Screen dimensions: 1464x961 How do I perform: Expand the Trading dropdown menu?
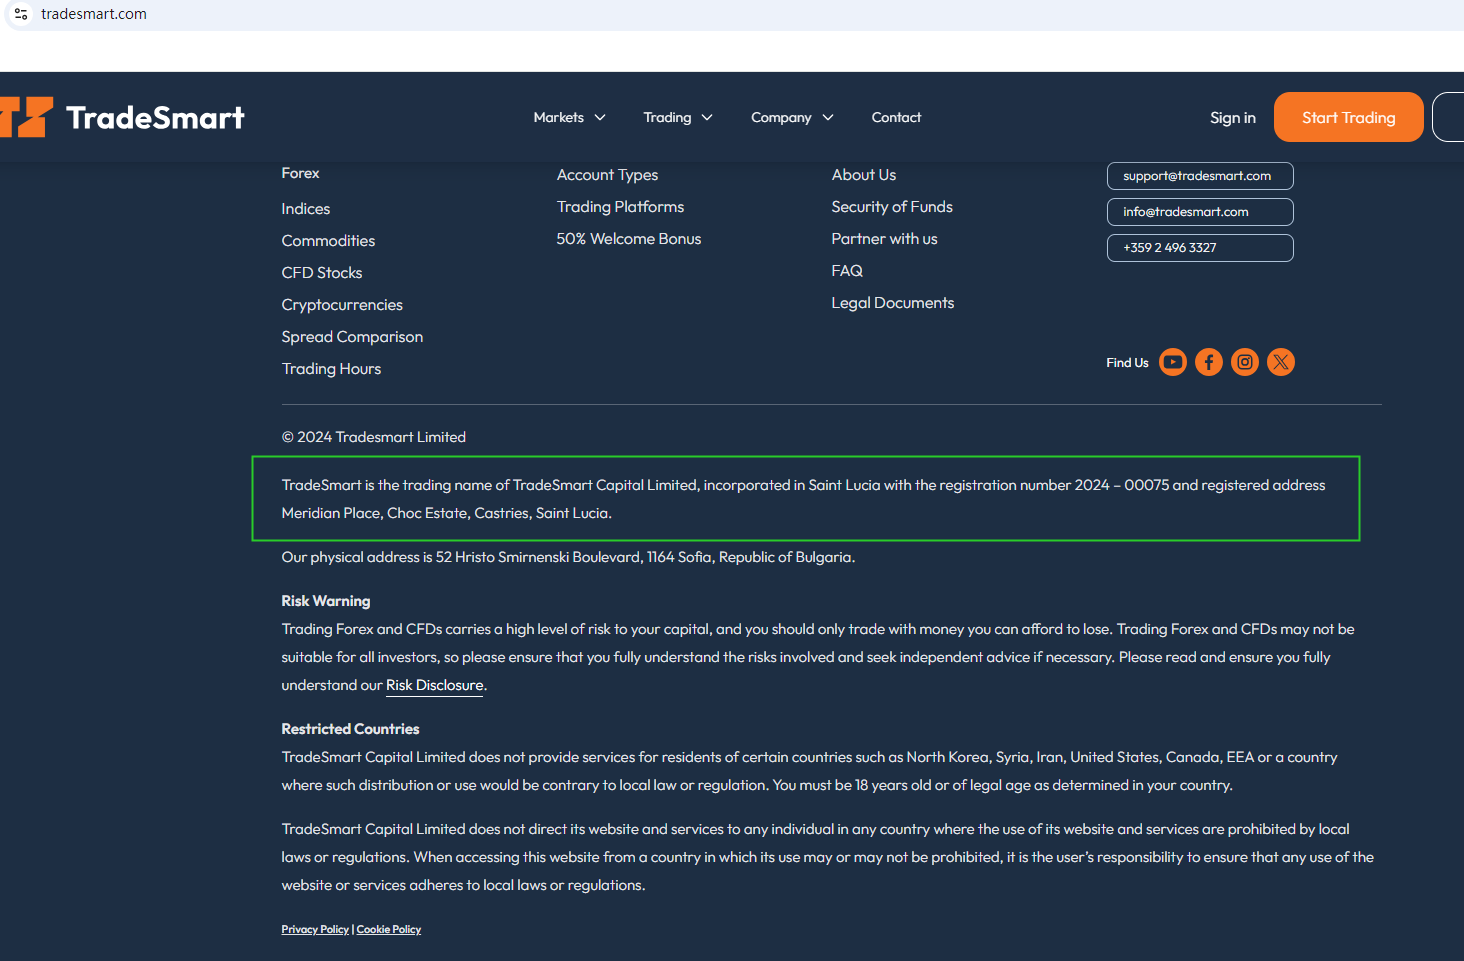(x=678, y=117)
